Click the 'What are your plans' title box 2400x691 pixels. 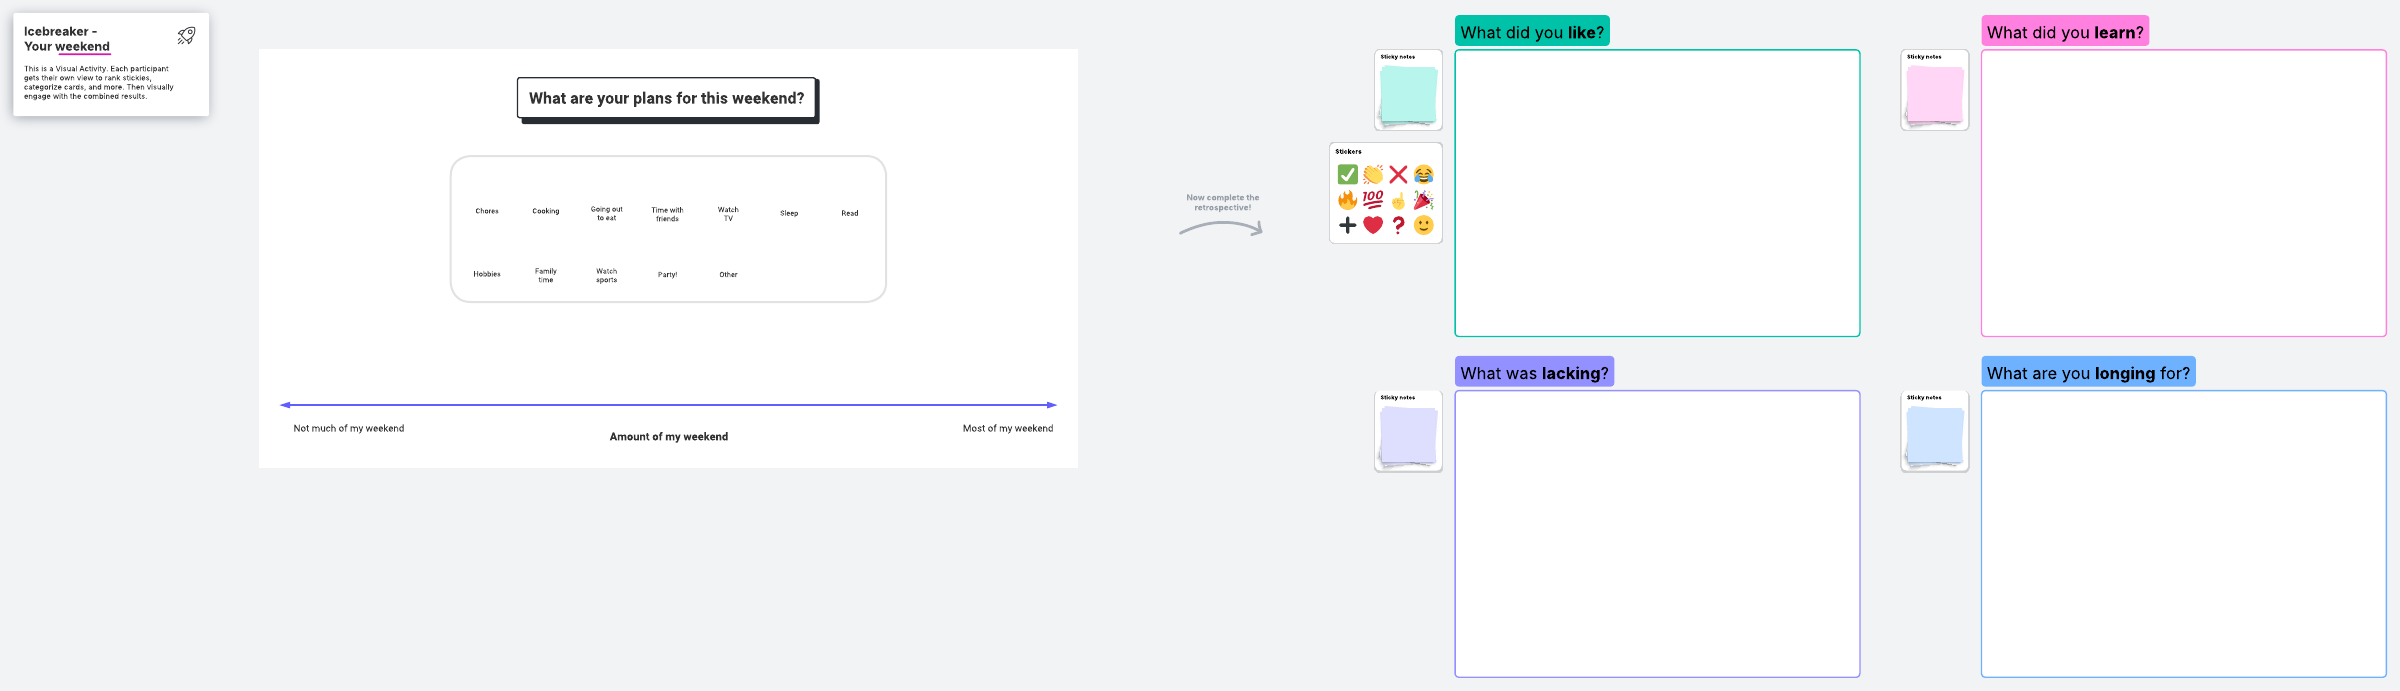pos(666,98)
